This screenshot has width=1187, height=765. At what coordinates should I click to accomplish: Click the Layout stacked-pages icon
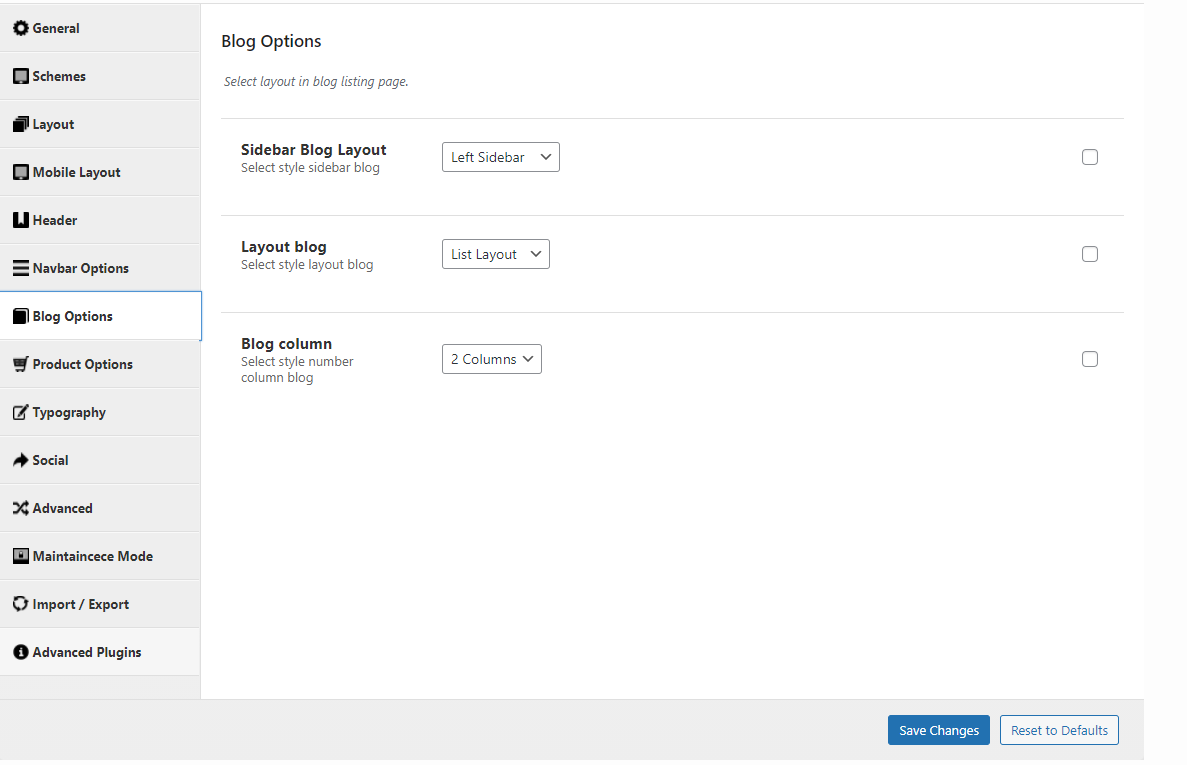click(20, 124)
